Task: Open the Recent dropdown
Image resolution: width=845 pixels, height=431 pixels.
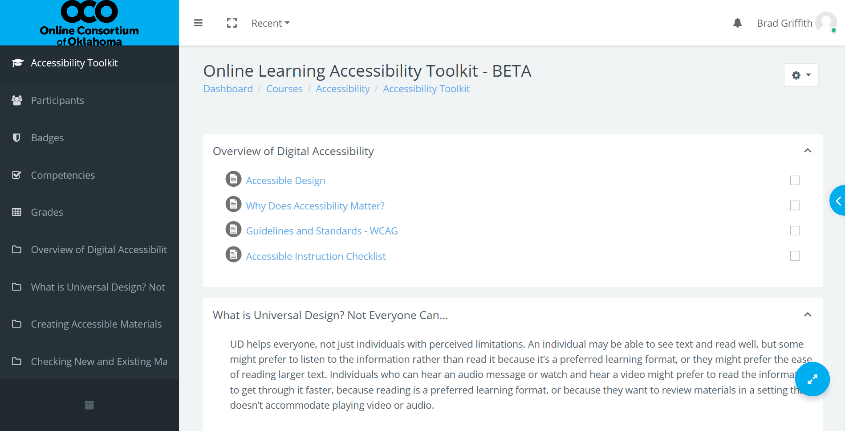Action: click(x=270, y=23)
